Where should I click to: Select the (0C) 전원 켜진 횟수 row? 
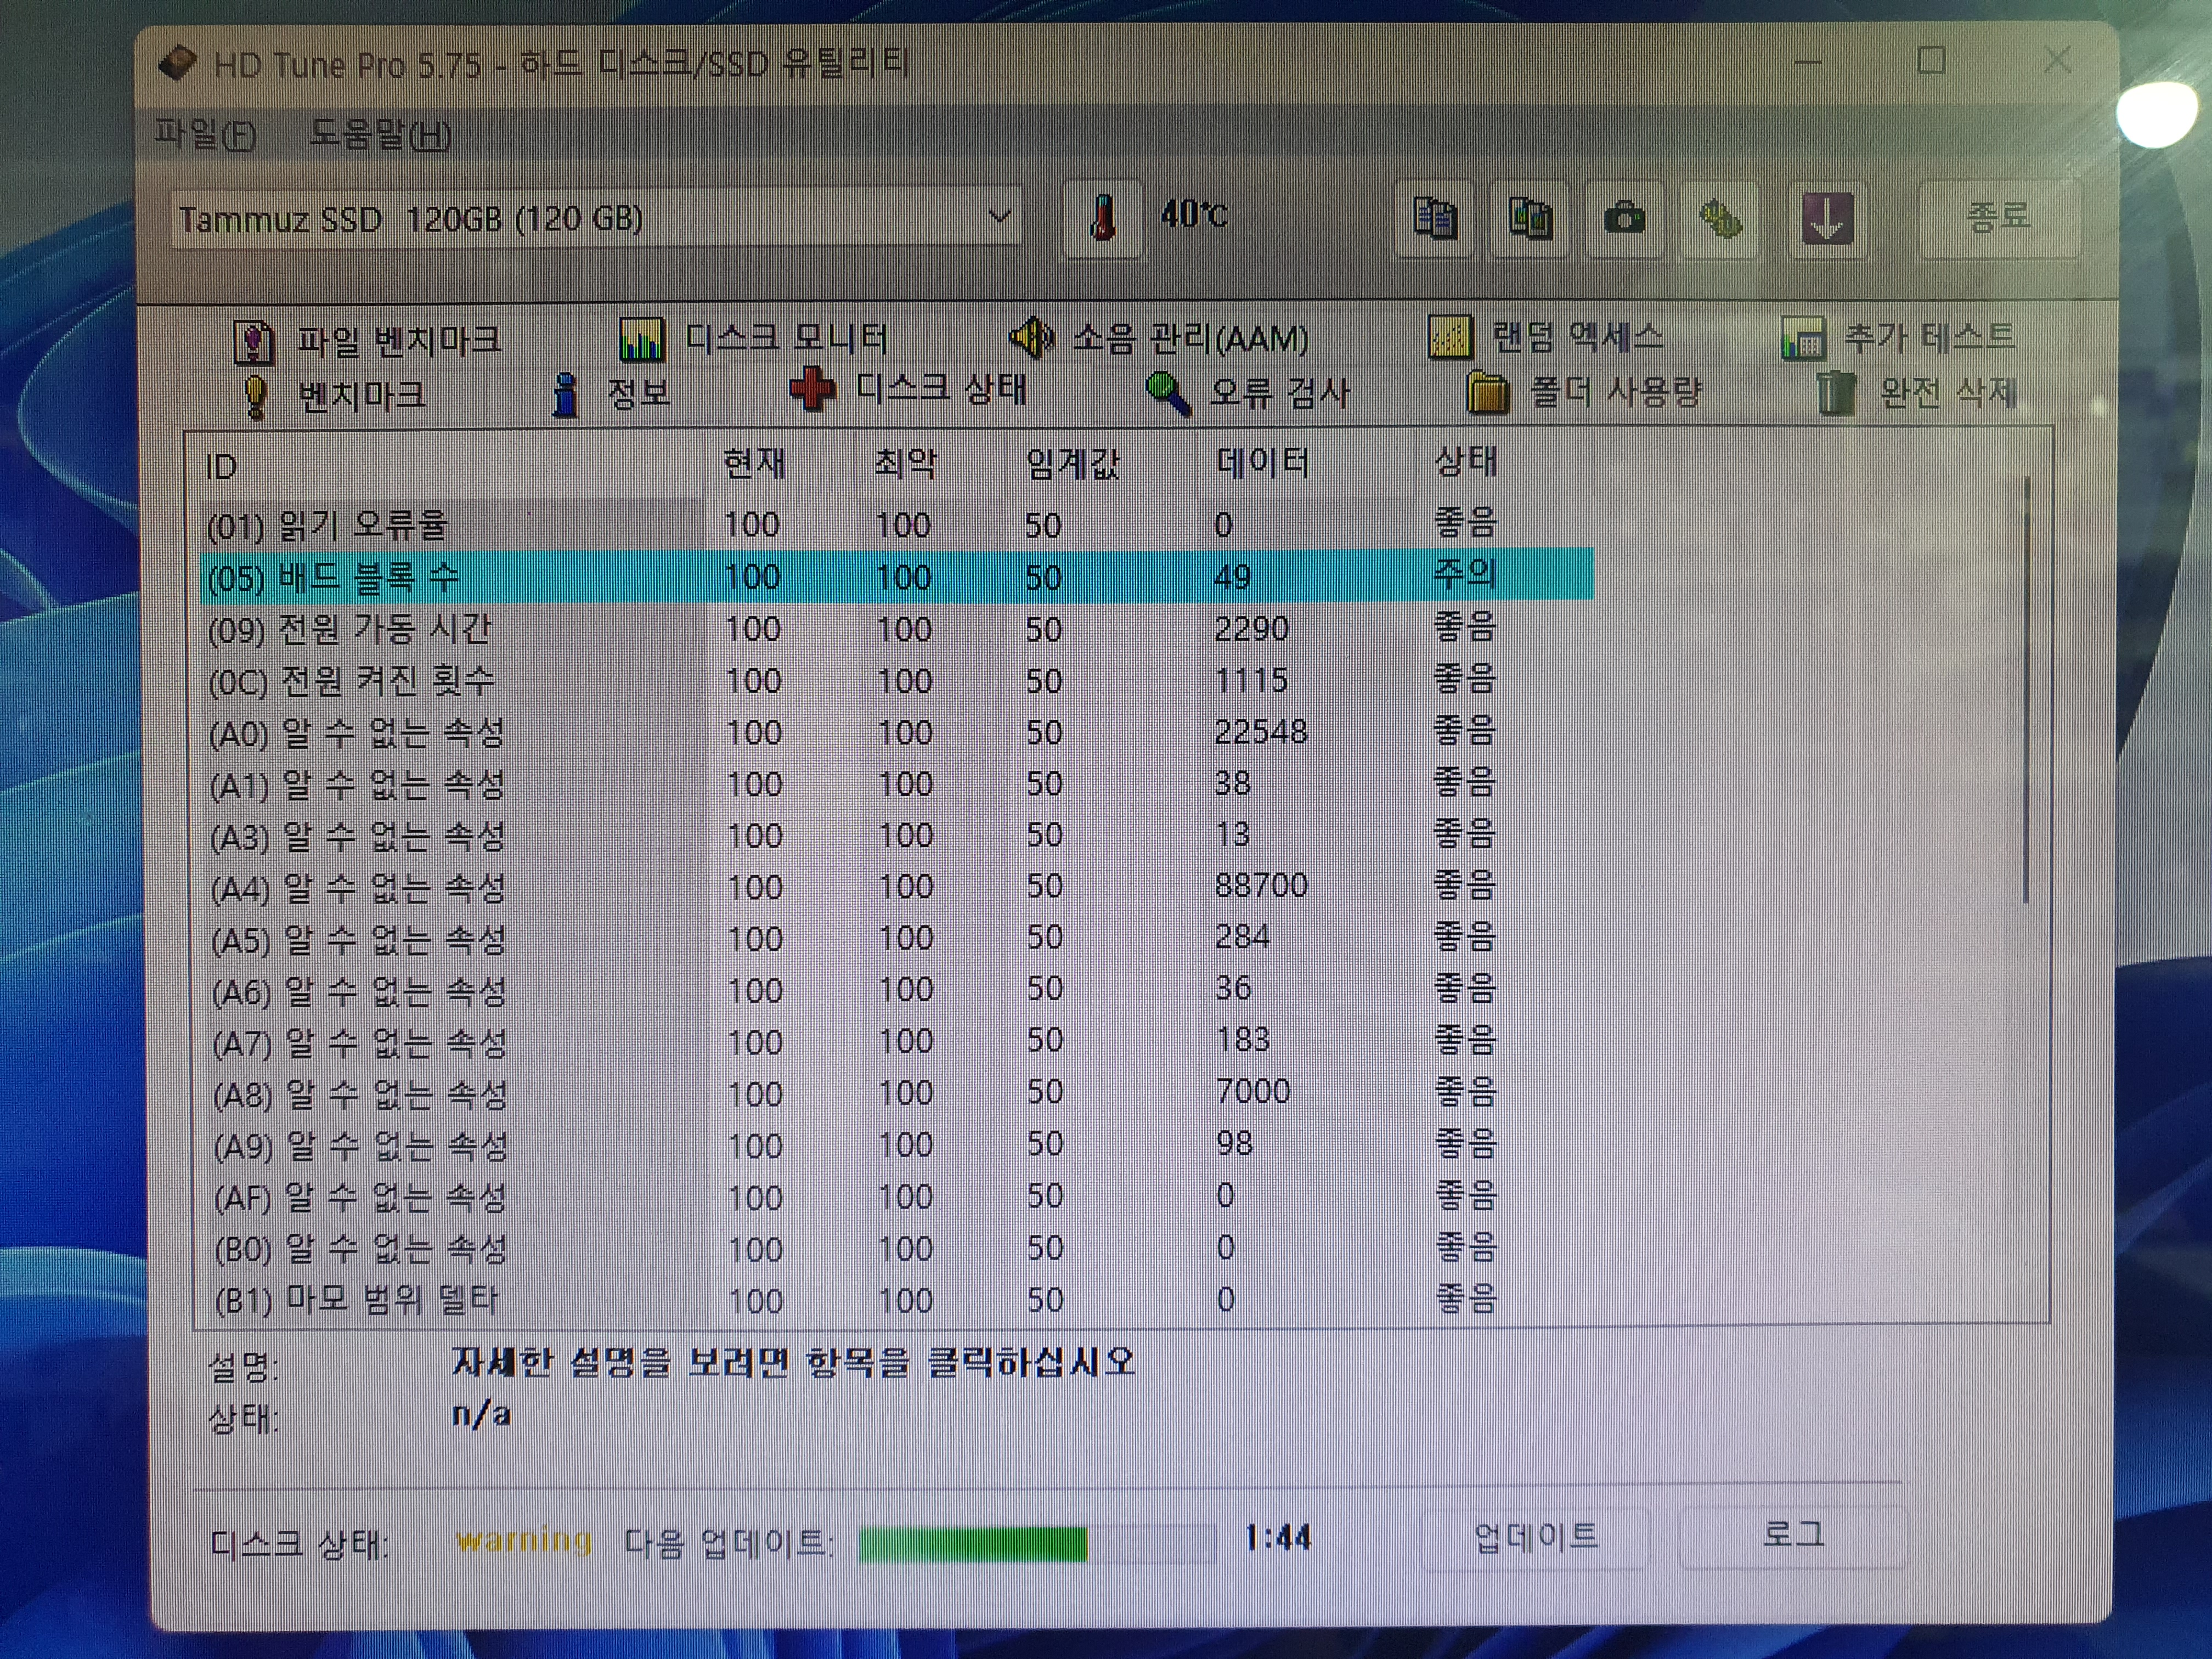pyautogui.click(x=897, y=681)
